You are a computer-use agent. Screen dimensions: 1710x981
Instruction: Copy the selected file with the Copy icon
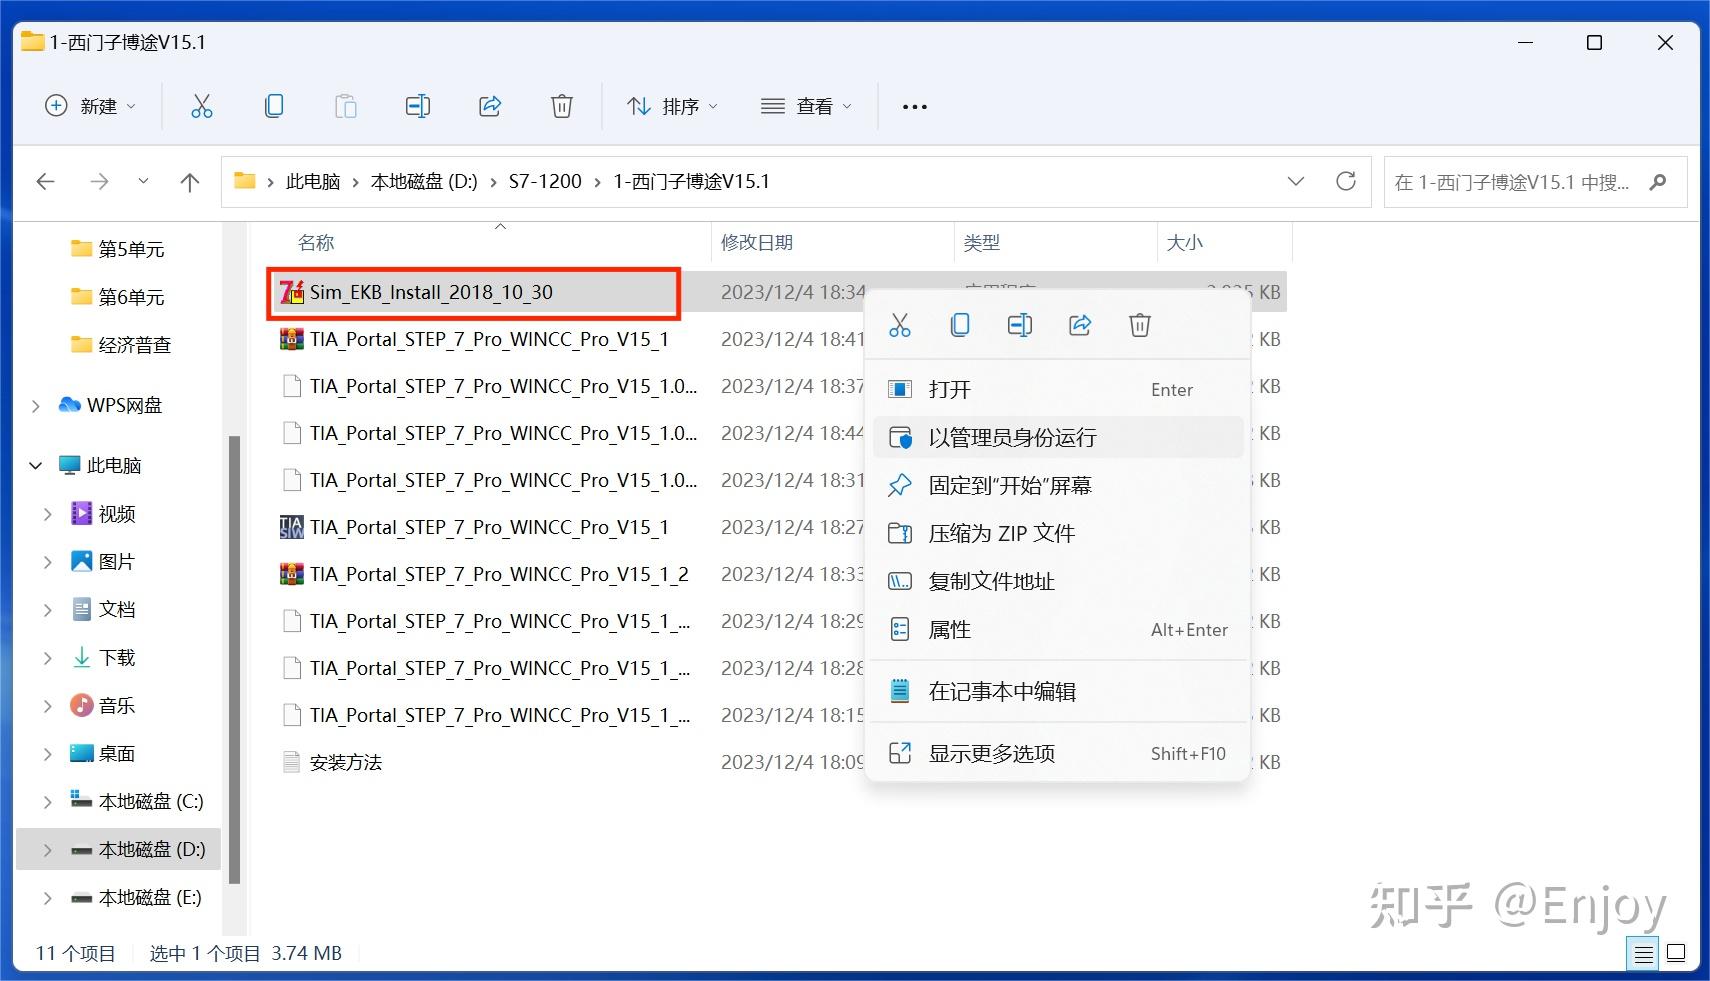(274, 106)
